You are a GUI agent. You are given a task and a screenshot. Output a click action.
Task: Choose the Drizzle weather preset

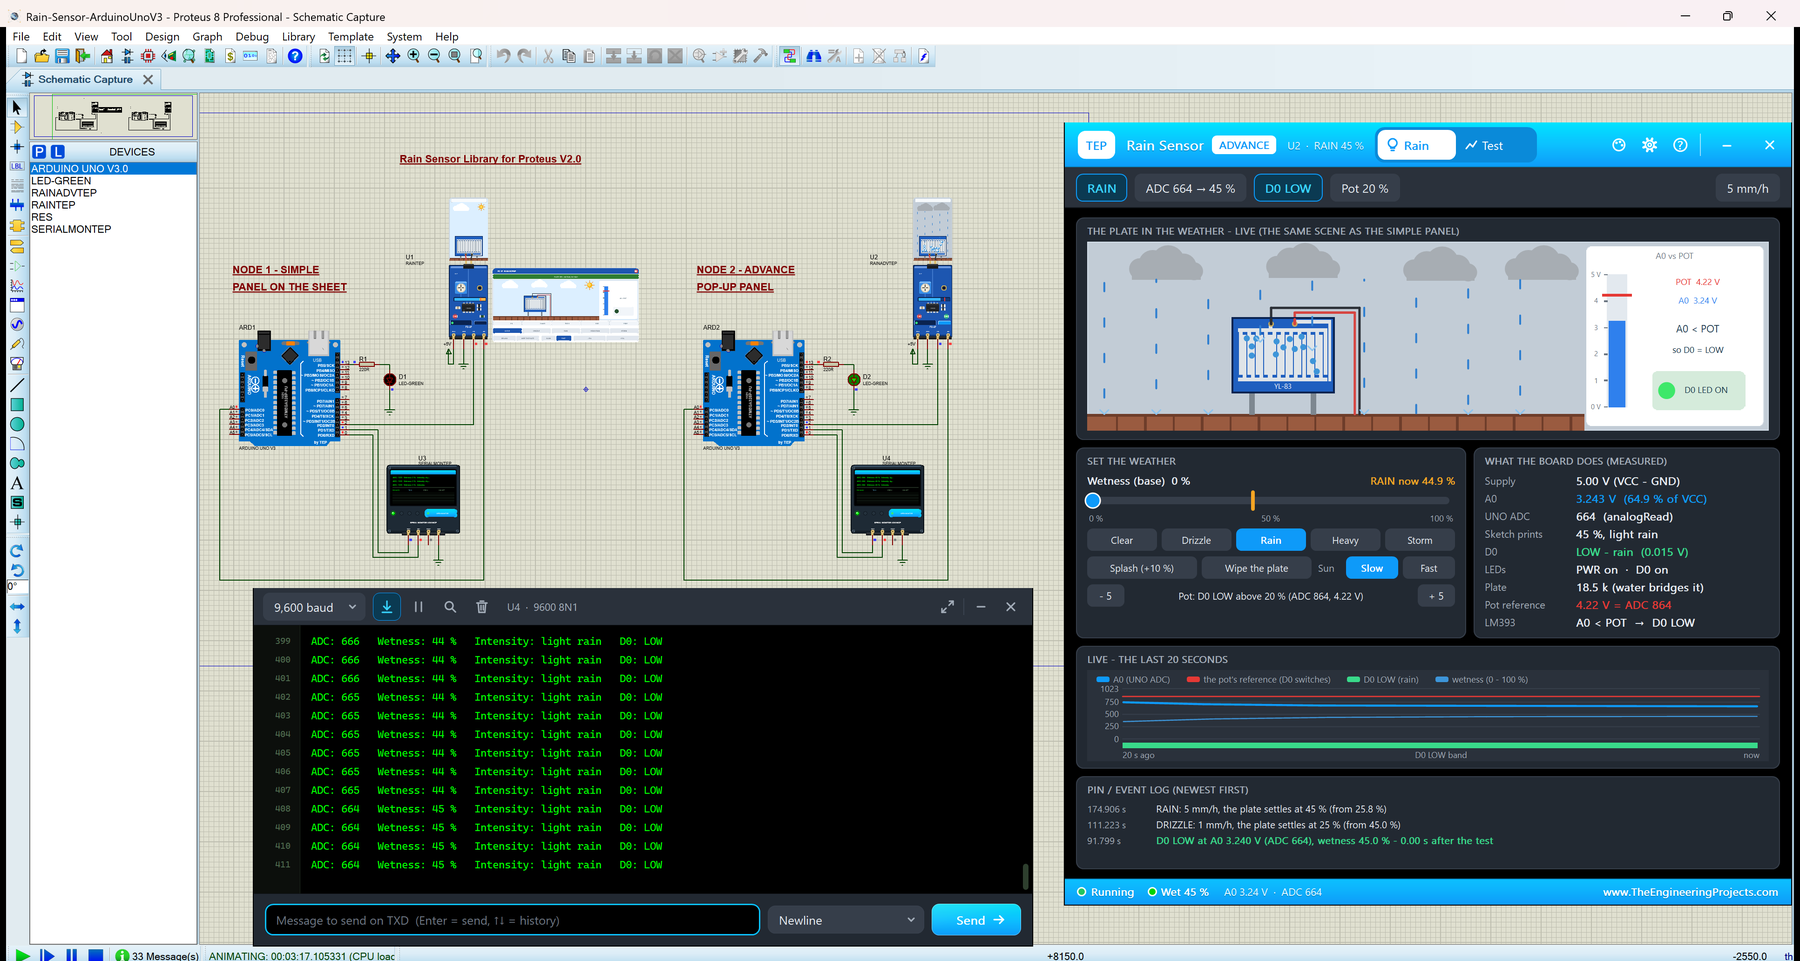point(1196,540)
